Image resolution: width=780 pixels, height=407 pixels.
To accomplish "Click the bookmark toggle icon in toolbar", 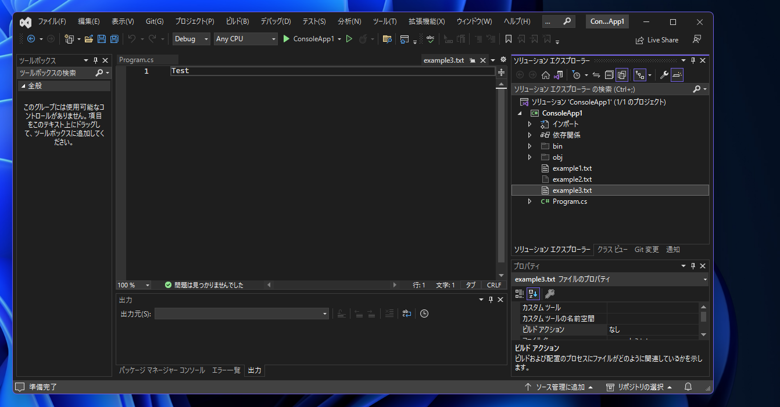I will (508, 39).
